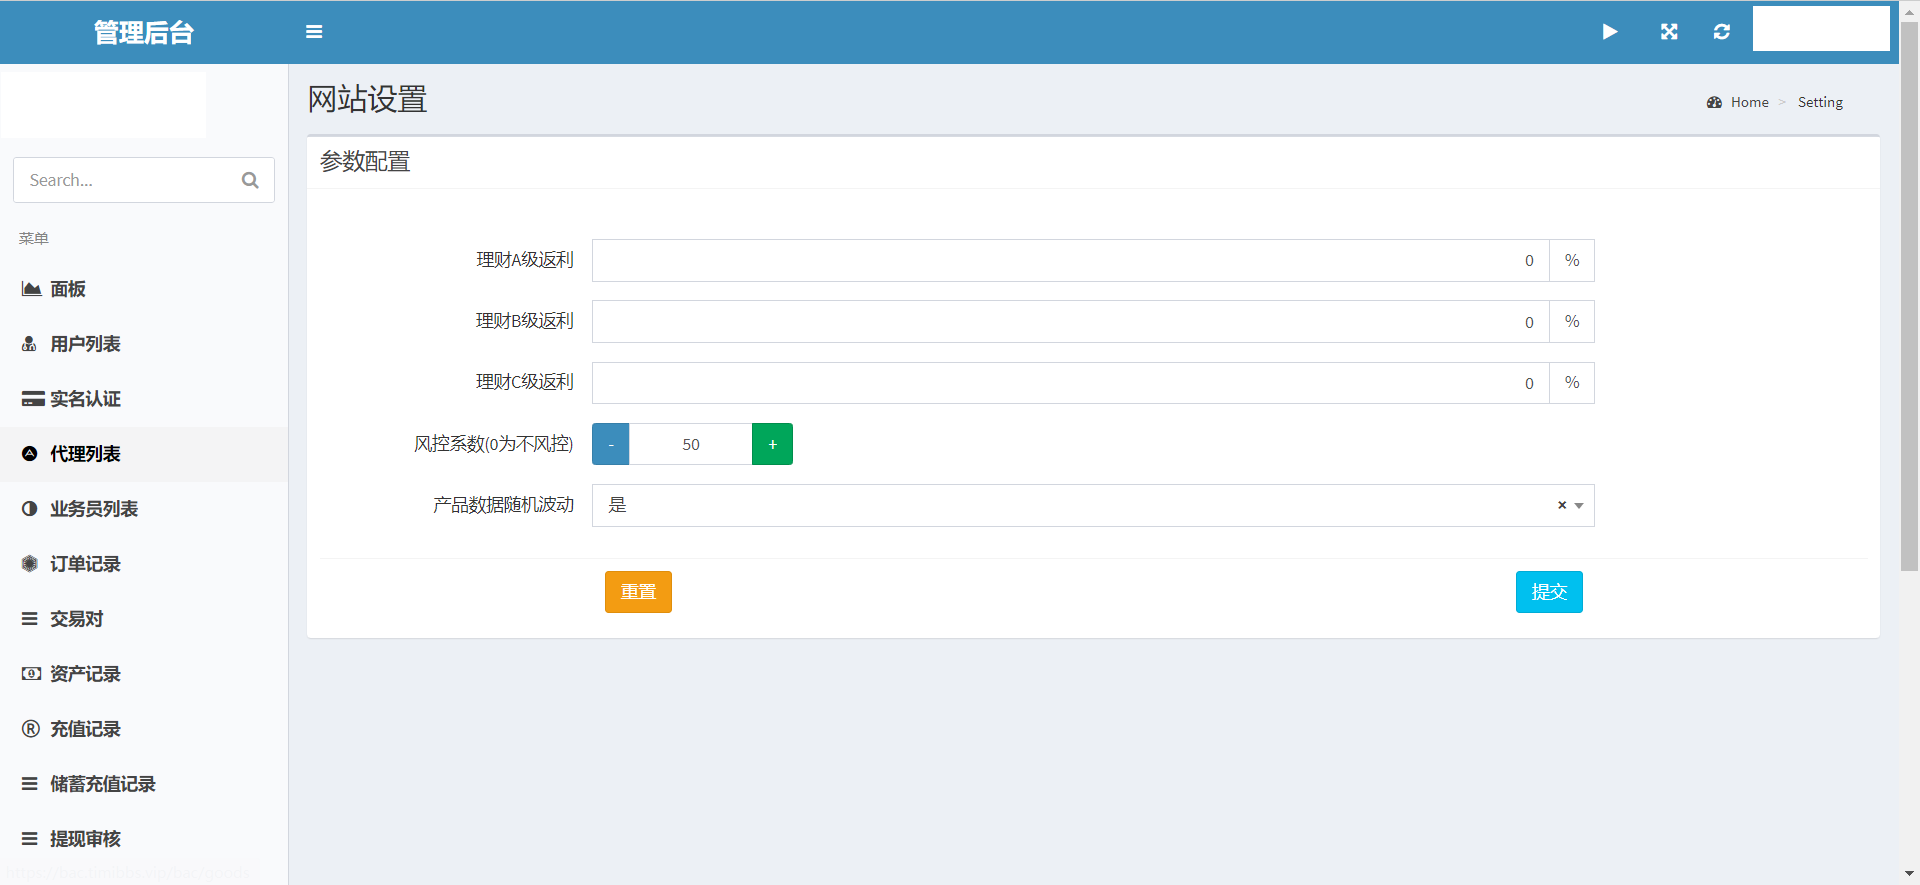Click the 提交 submit button
Viewport: 1920px width, 885px height.
point(1549,592)
